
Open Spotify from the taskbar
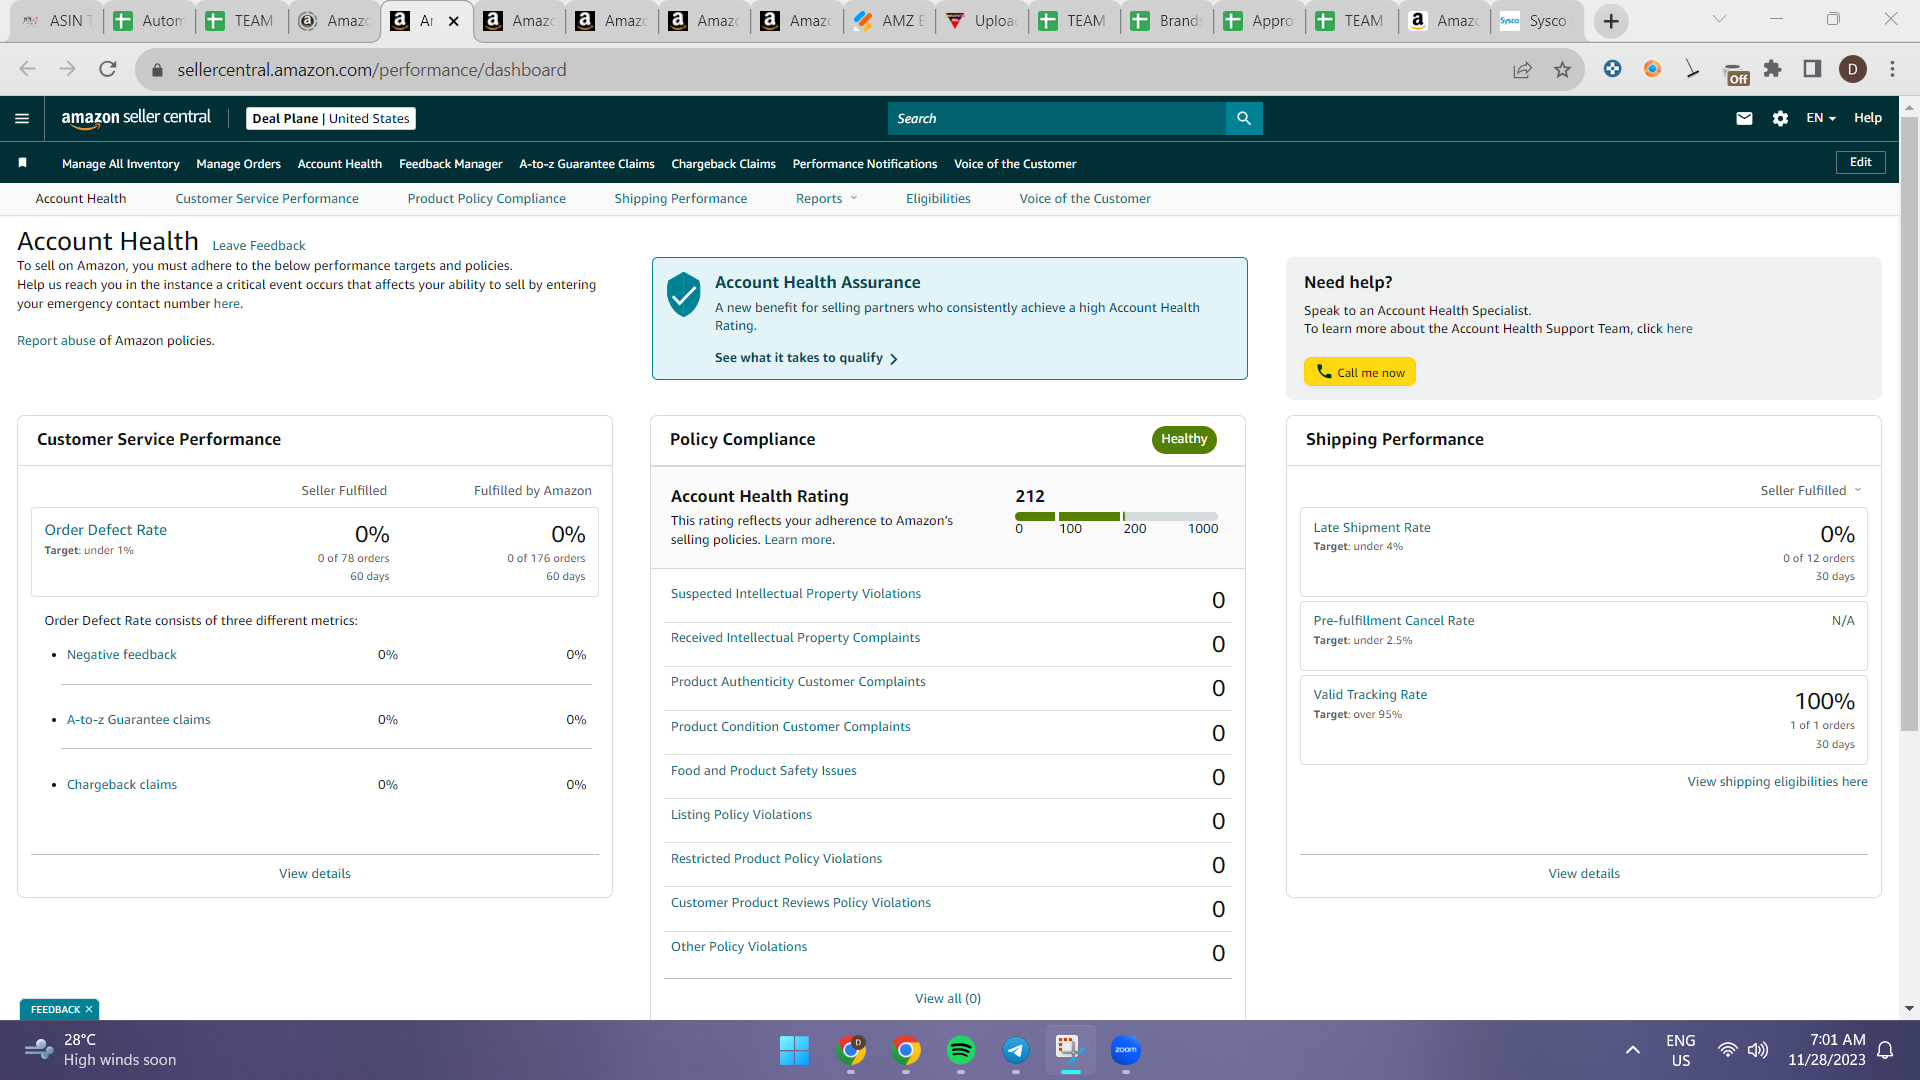coord(961,1050)
